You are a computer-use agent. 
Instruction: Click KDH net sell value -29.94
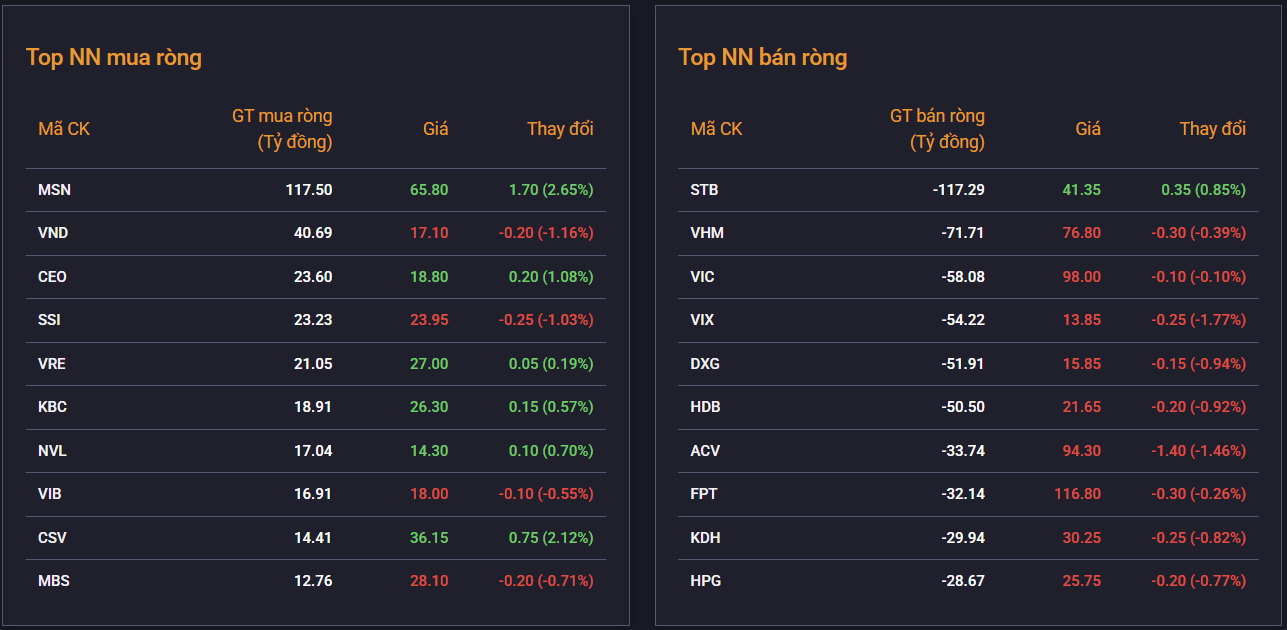click(x=963, y=538)
